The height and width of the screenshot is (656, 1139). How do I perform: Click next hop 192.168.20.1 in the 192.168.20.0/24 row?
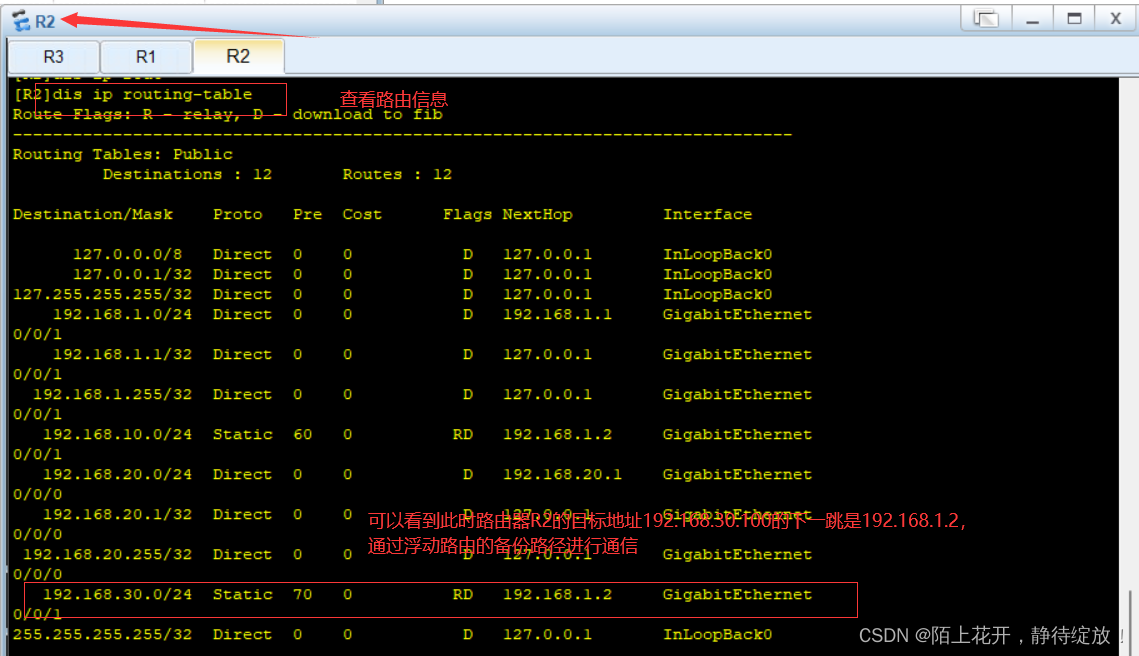562,474
